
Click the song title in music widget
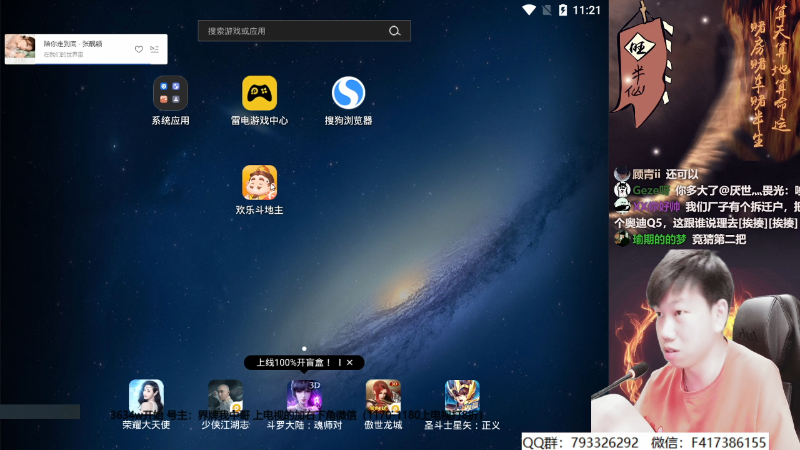73,44
